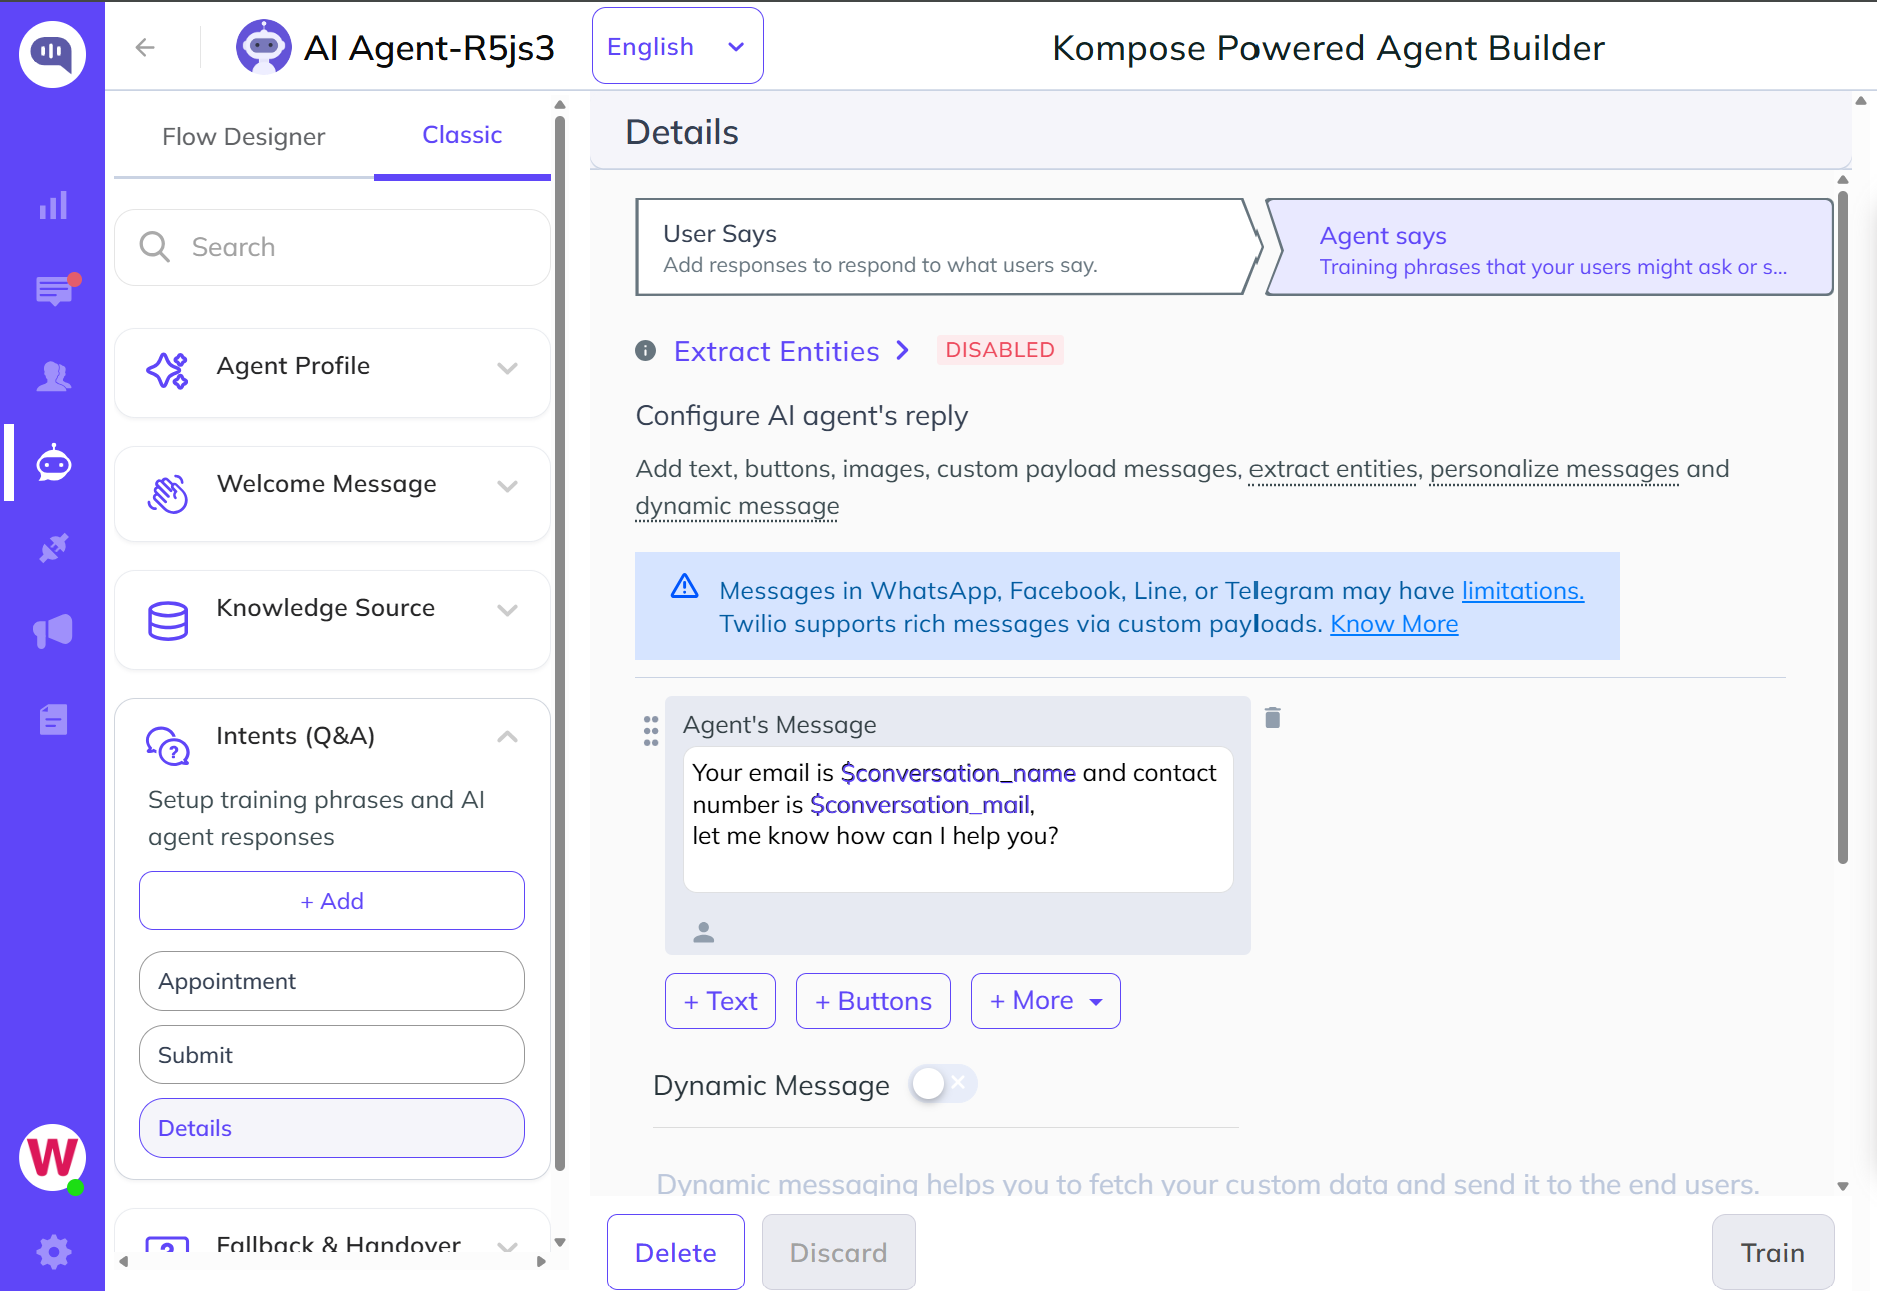The image size is (1877, 1291).
Task: Click the Extract Entities chevron arrow
Action: tap(902, 350)
